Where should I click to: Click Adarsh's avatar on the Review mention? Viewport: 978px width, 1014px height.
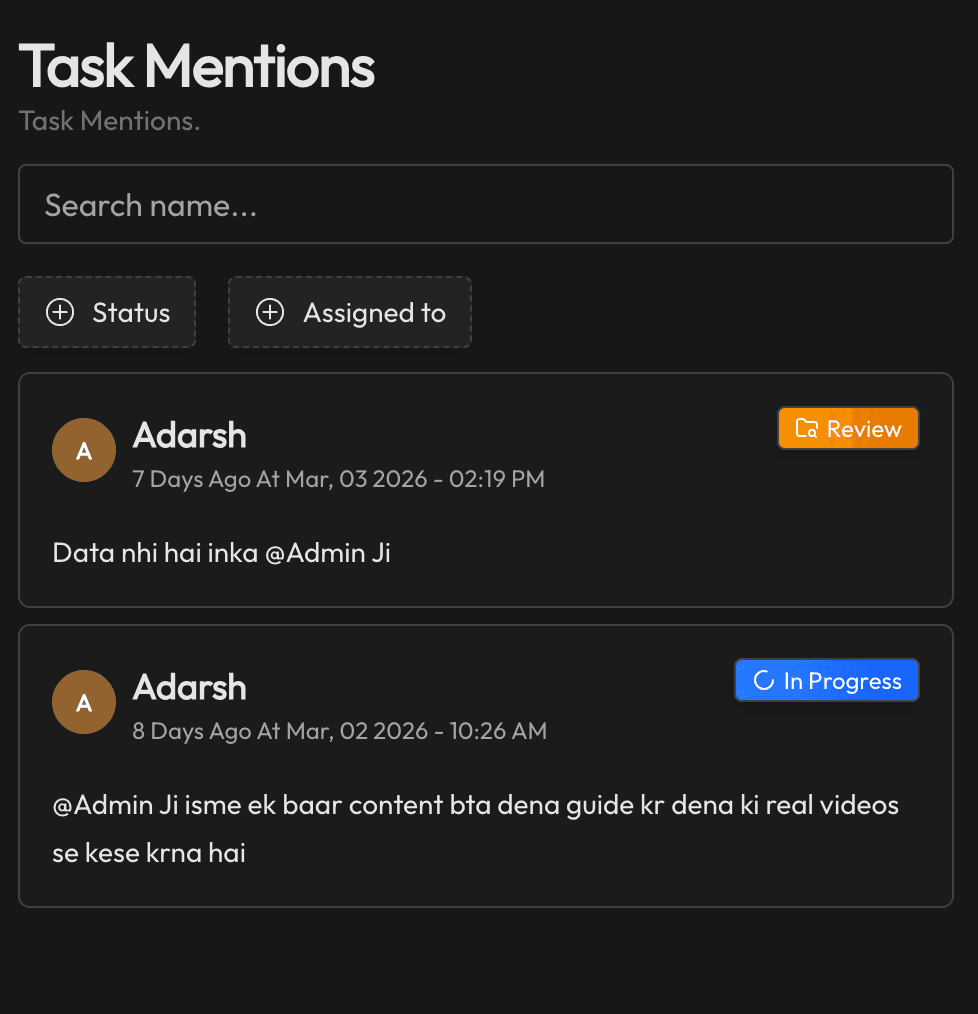(x=84, y=450)
